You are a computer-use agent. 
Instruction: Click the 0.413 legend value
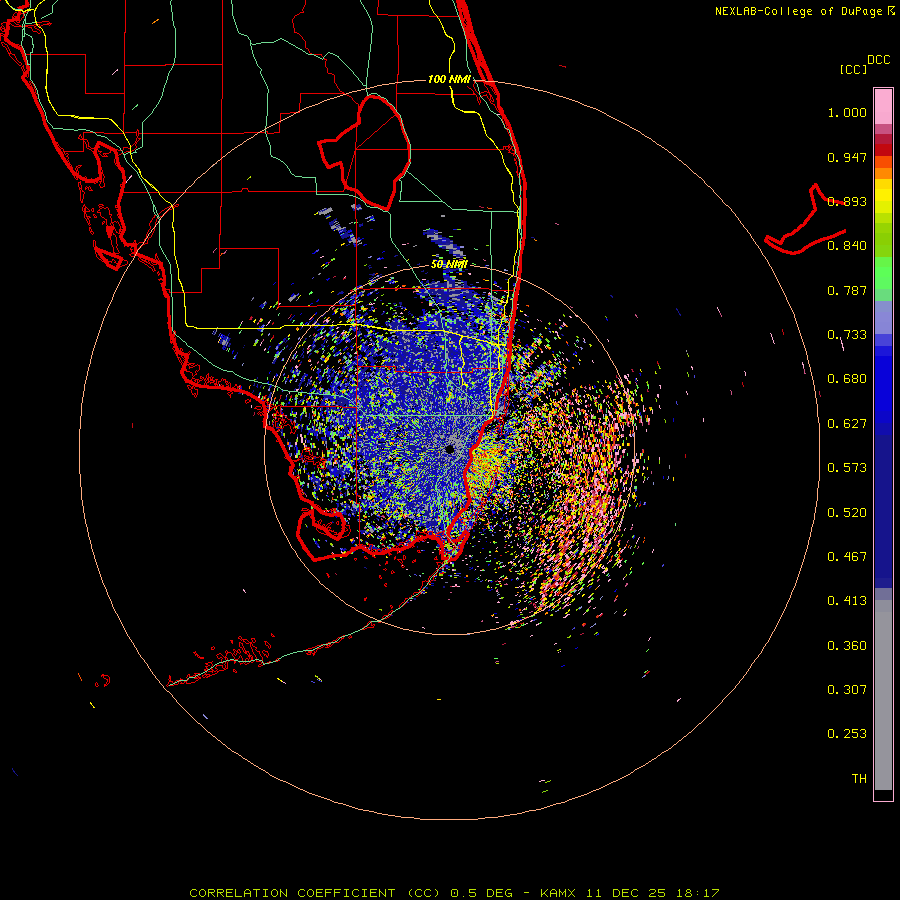coord(847,601)
